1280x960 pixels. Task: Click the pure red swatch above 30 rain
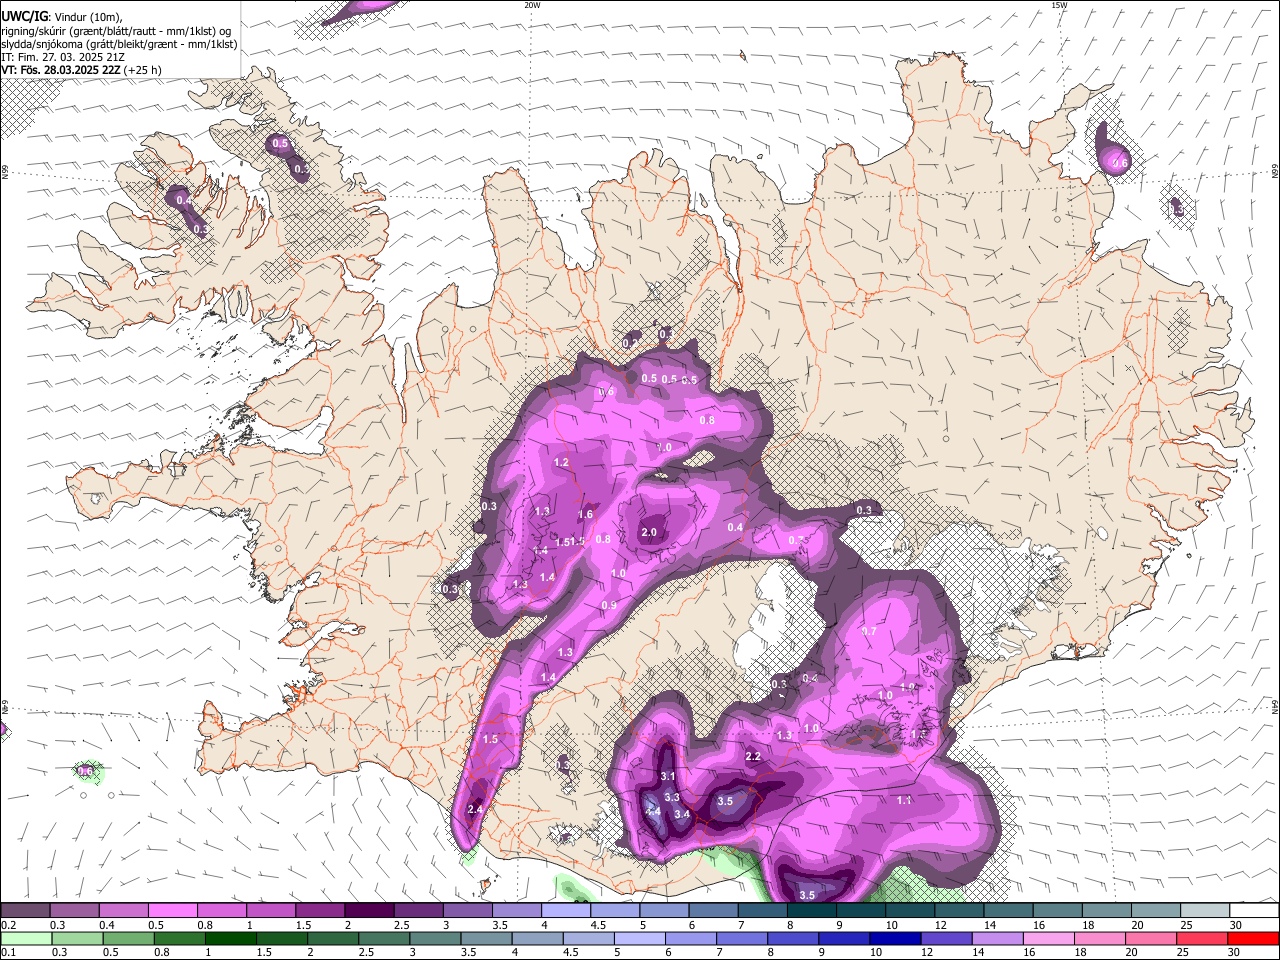click(1253, 938)
